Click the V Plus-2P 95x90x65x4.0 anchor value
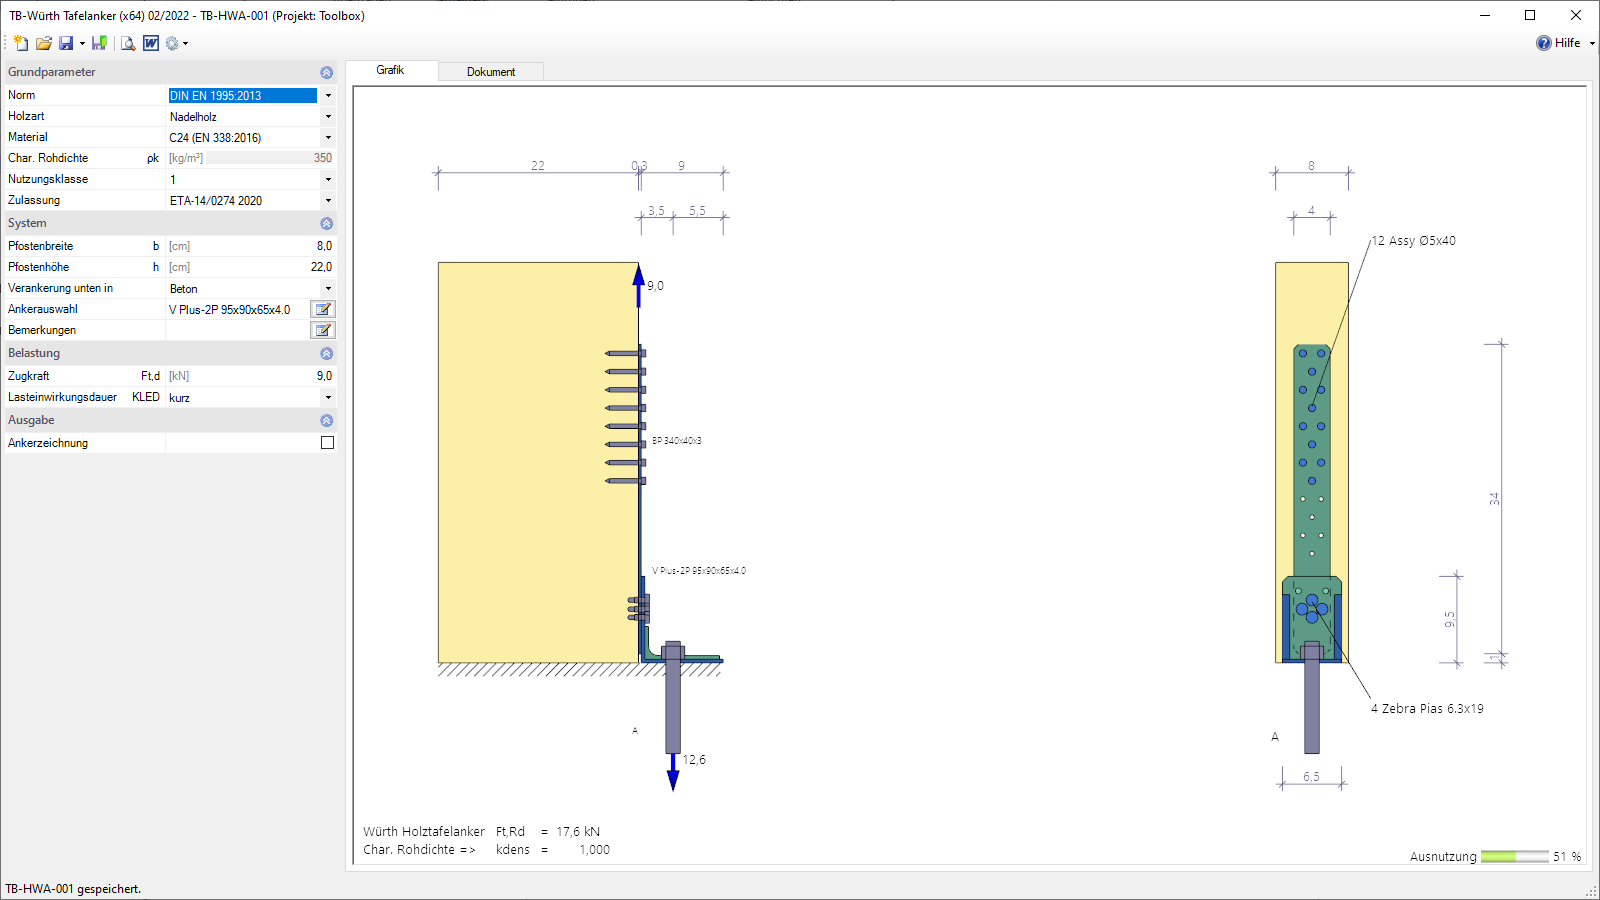 pyautogui.click(x=230, y=310)
